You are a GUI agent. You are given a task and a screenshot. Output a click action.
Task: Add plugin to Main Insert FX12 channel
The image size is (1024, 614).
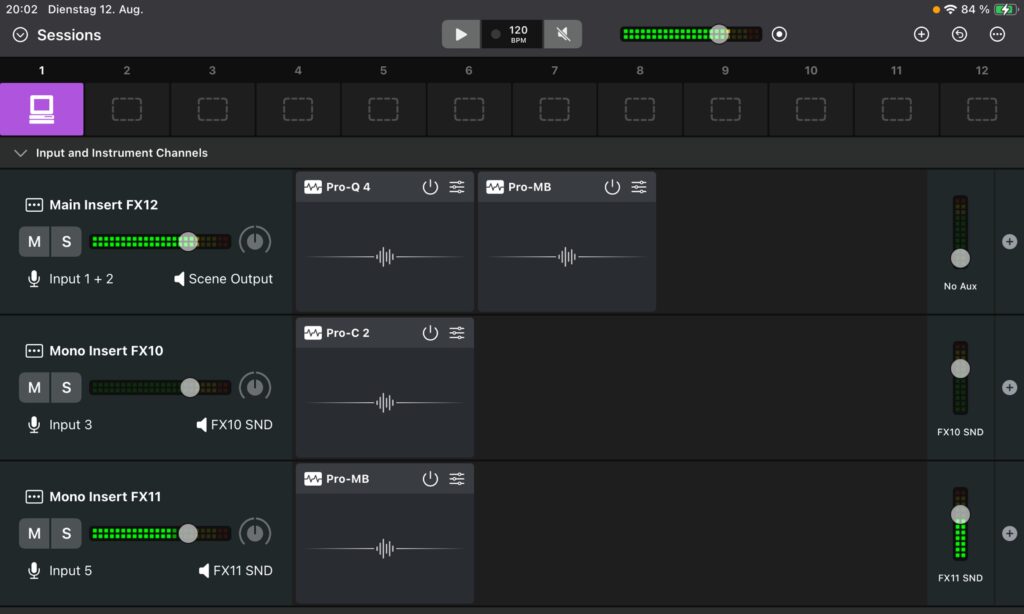point(1009,242)
